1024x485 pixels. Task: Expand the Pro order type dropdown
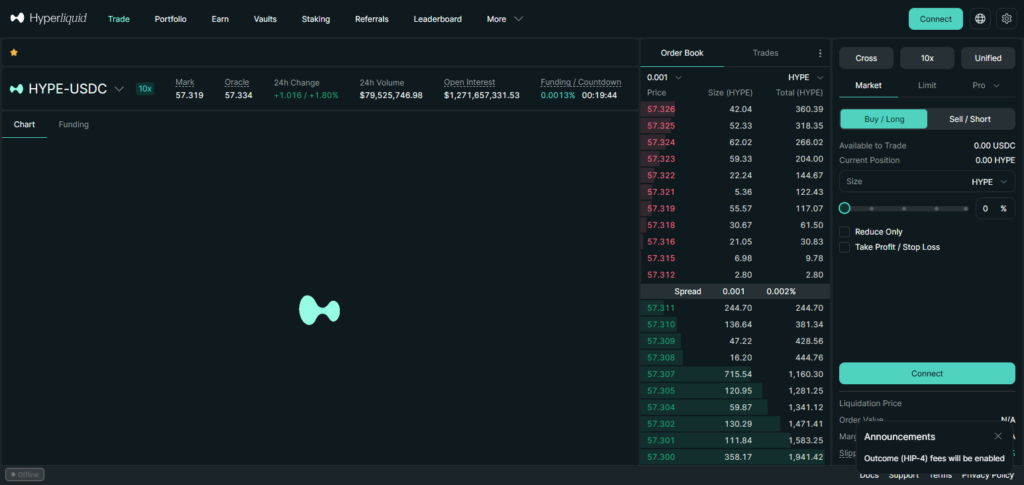point(986,85)
